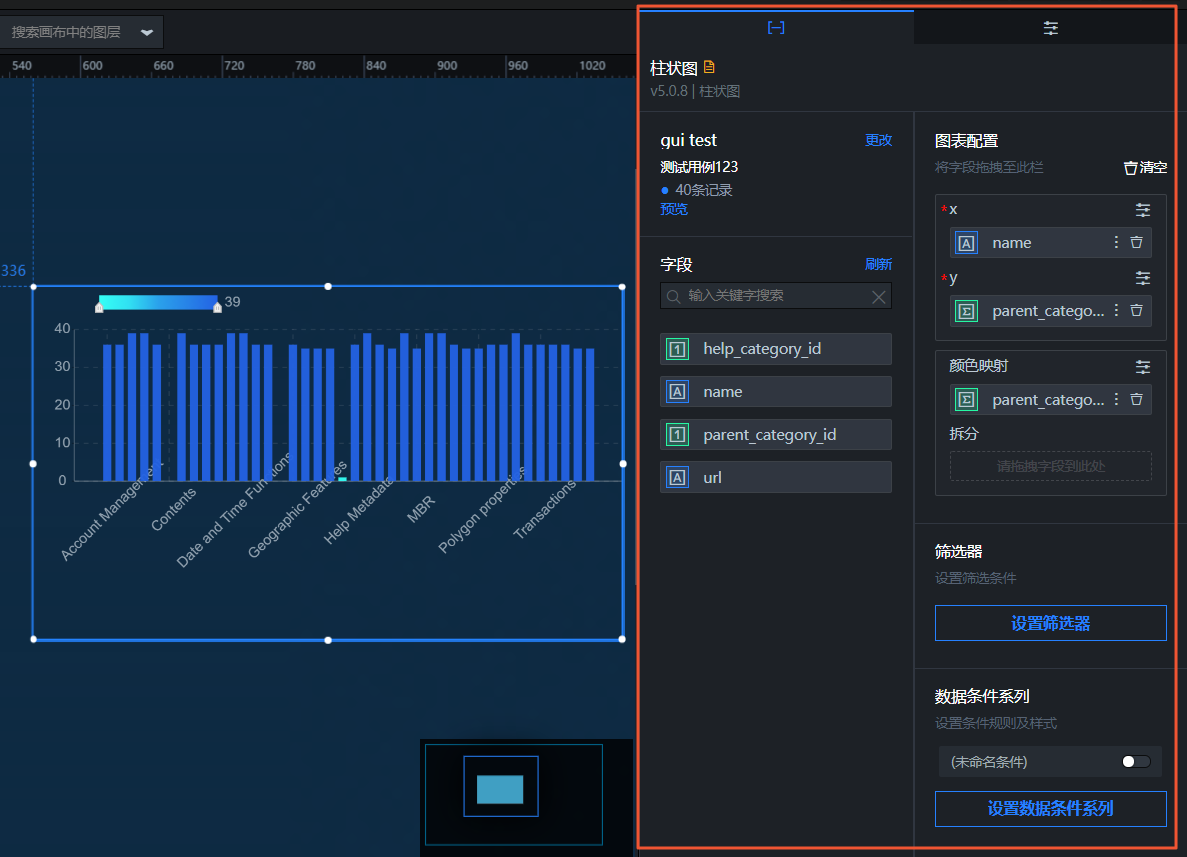Select the name field in the 字段 list

(775, 392)
